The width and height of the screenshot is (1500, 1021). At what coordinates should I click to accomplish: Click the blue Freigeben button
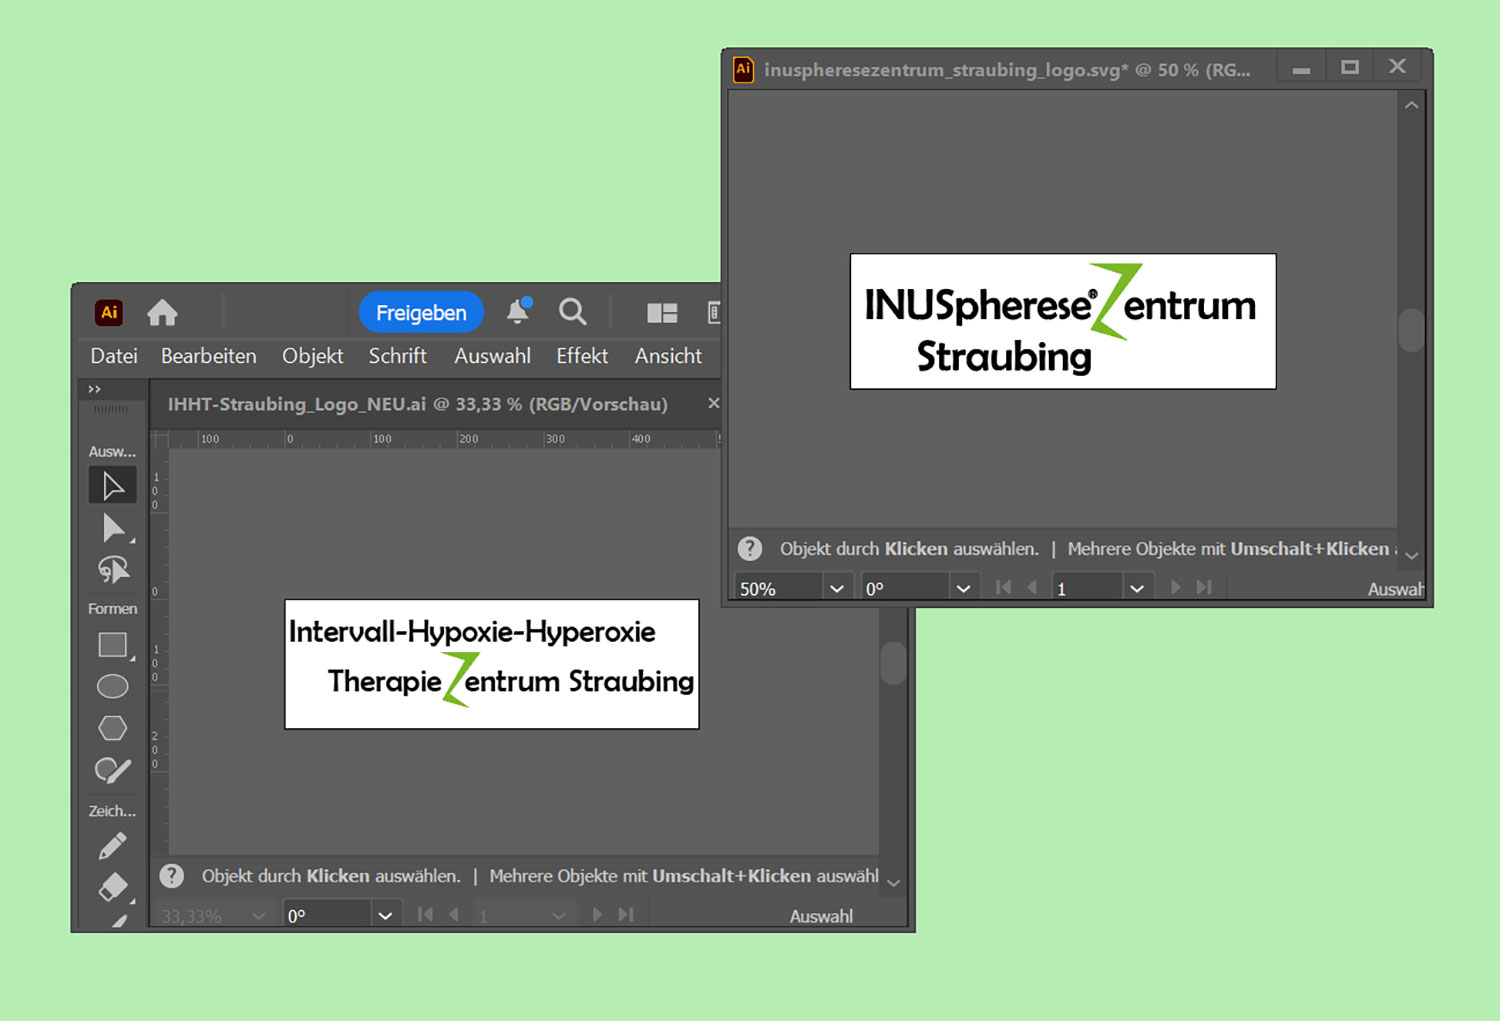(421, 313)
